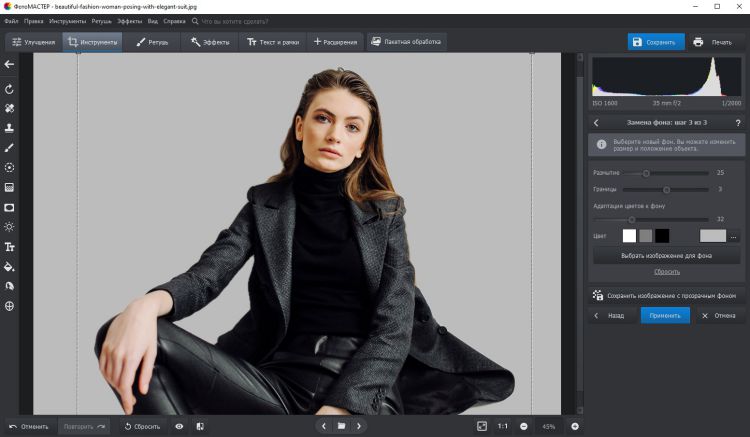Go back using the arrow beside step title
Screen dimensions: 750x437
(596, 122)
